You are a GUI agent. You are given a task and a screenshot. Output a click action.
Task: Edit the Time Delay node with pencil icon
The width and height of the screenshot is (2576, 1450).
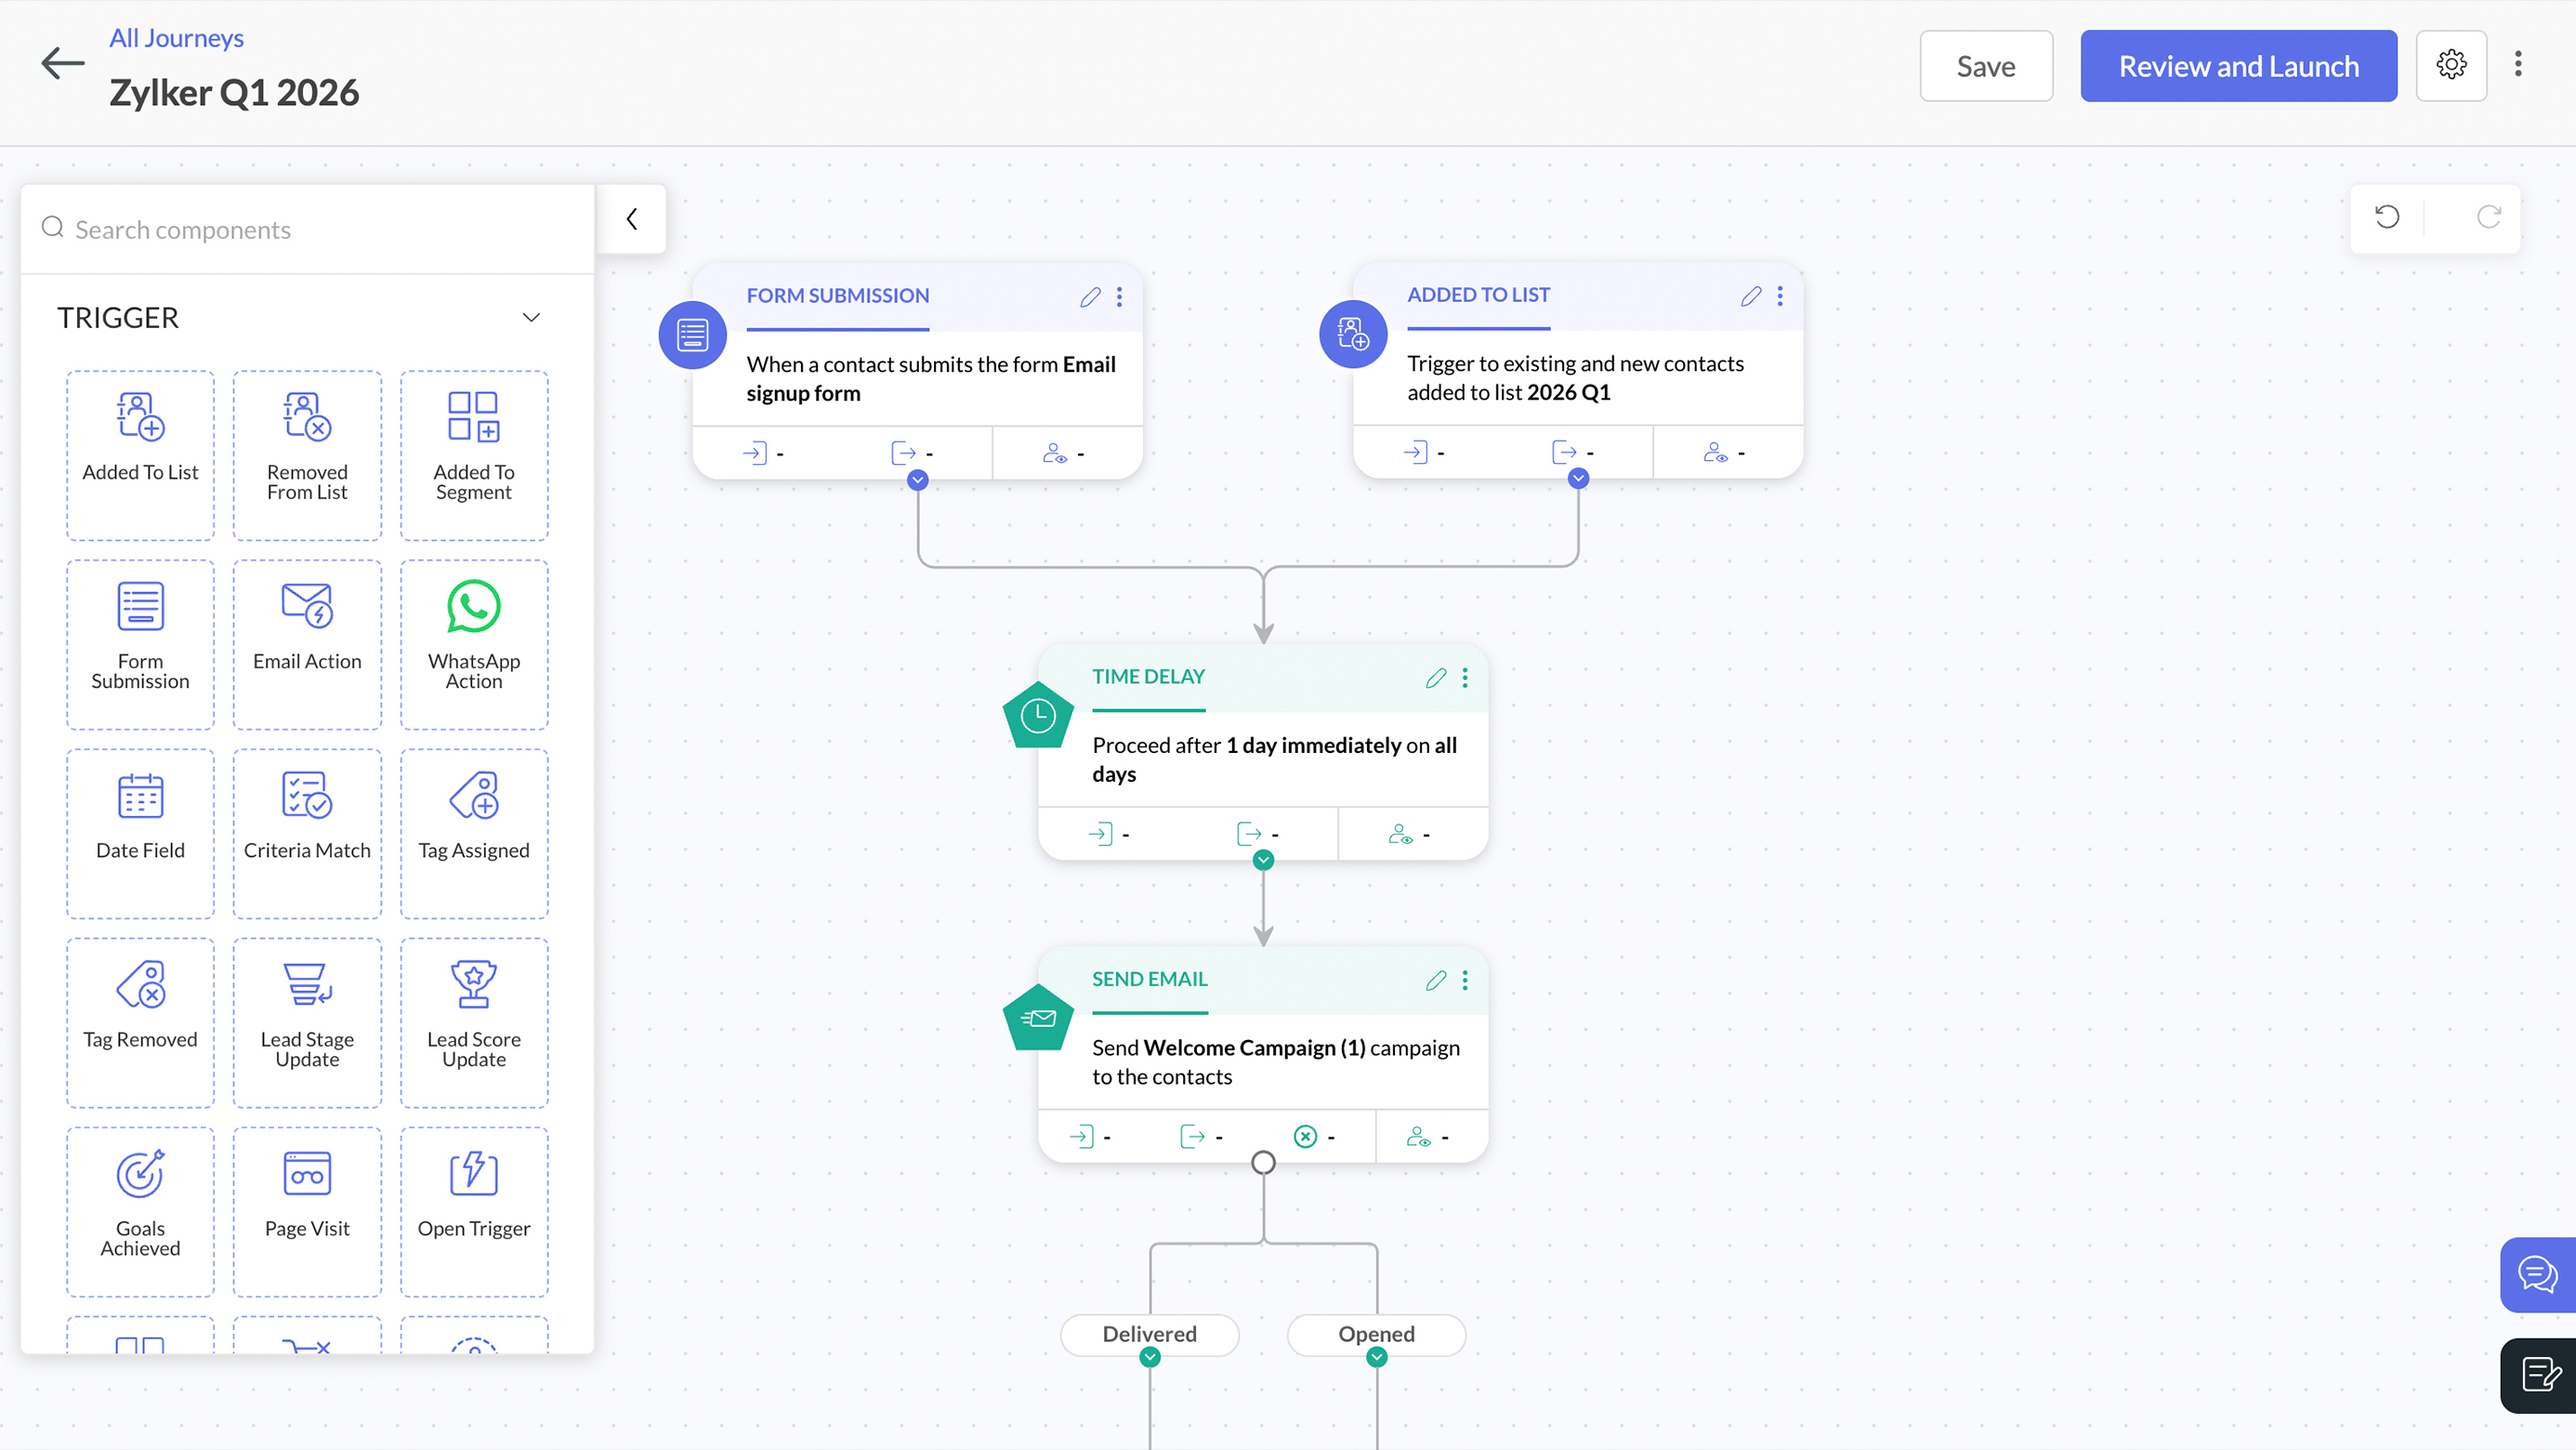click(x=1435, y=678)
